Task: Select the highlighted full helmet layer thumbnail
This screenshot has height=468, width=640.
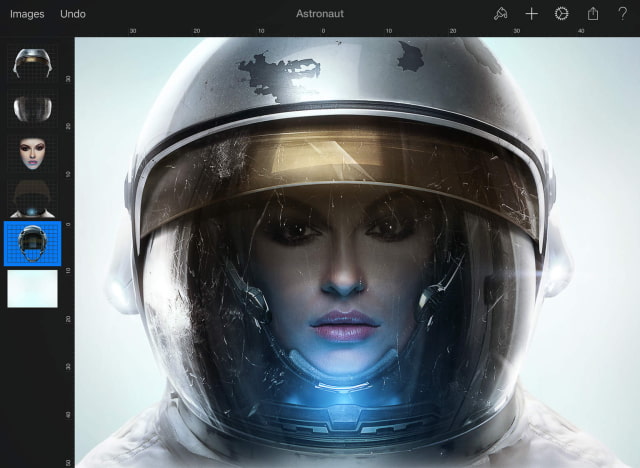Action: point(32,244)
